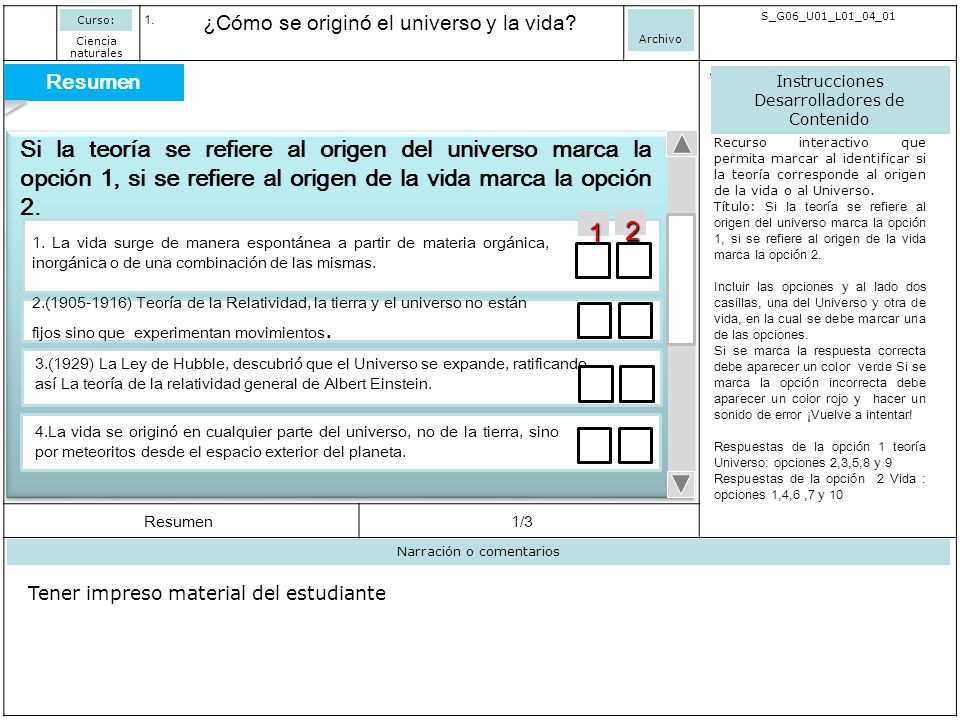Image resolution: width=960 pixels, height=720 pixels.
Task: Select the Resumen blue header tab
Action: point(94,82)
